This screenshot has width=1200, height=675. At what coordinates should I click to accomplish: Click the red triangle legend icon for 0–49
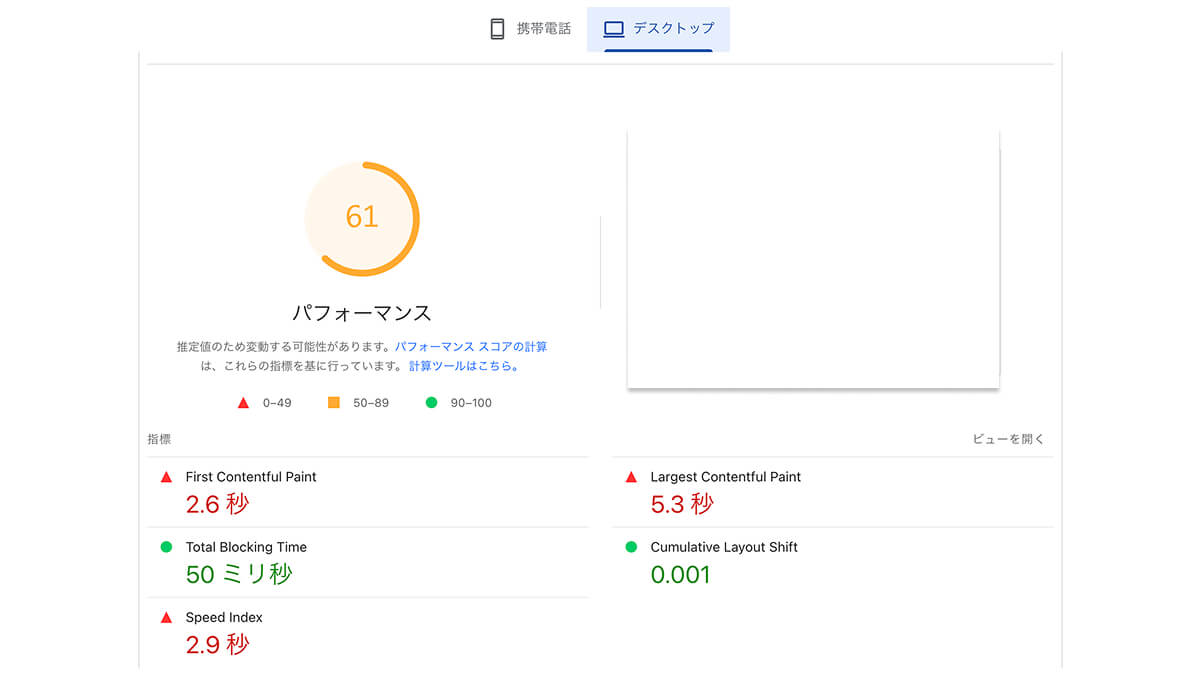tap(243, 403)
